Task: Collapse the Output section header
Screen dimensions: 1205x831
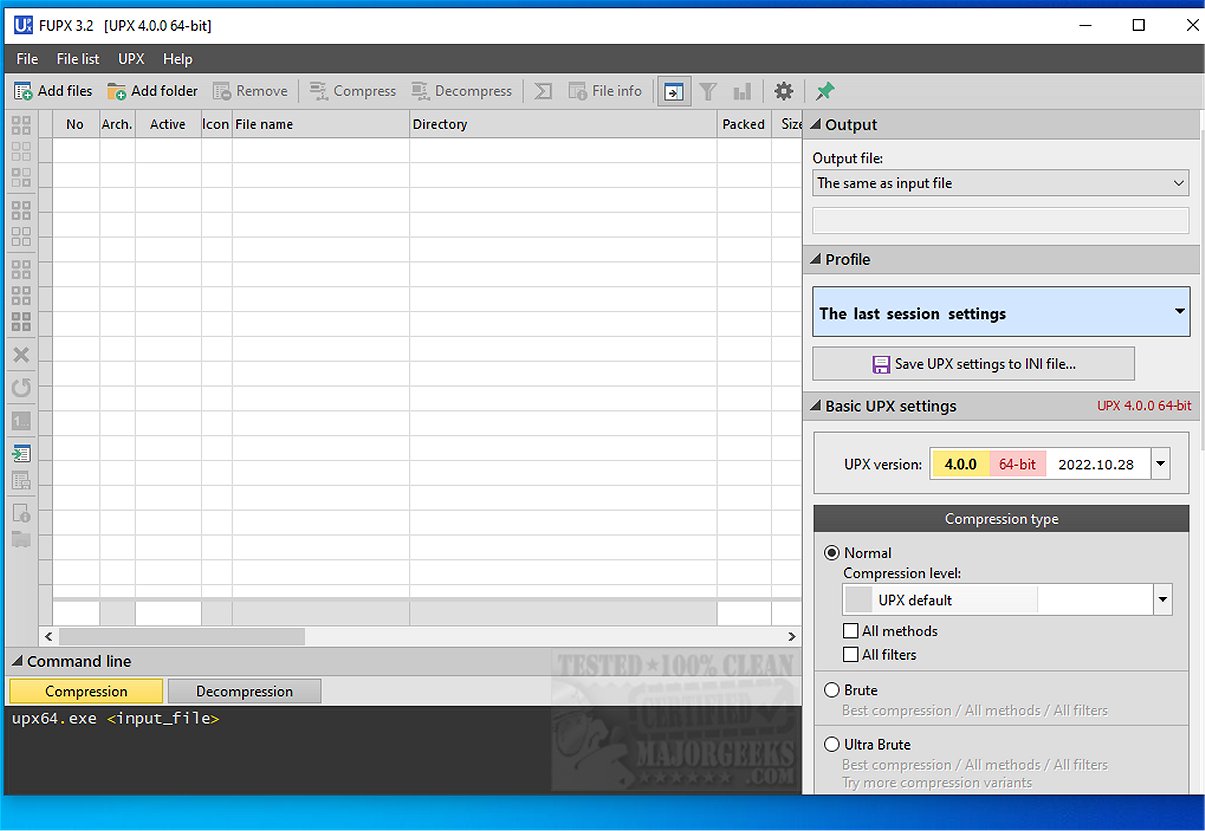Action: pyautogui.click(x=1001, y=125)
